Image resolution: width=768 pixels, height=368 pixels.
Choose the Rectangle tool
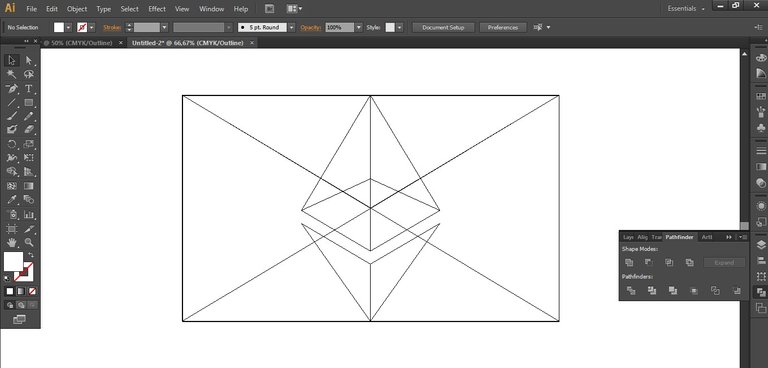coord(29,102)
